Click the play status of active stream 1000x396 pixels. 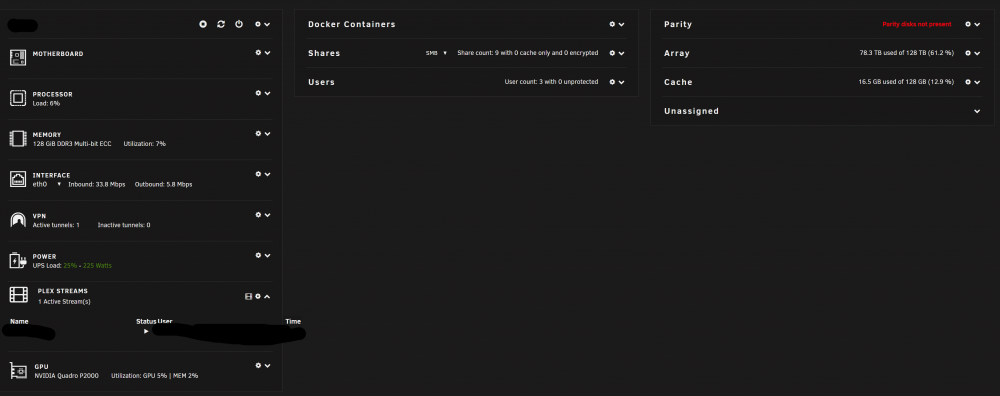click(146, 332)
